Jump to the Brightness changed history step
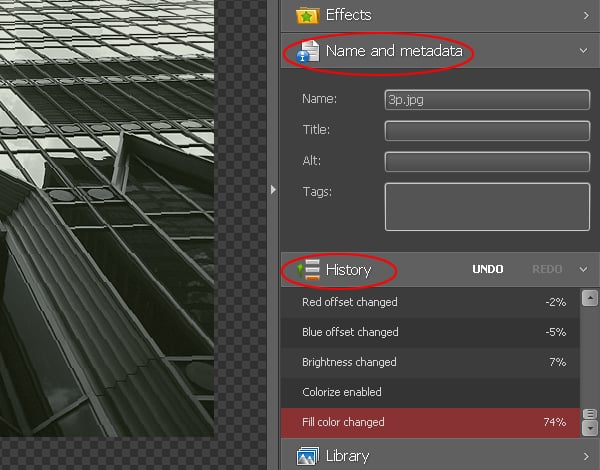600x470 pixels. (x=430, y=362)
